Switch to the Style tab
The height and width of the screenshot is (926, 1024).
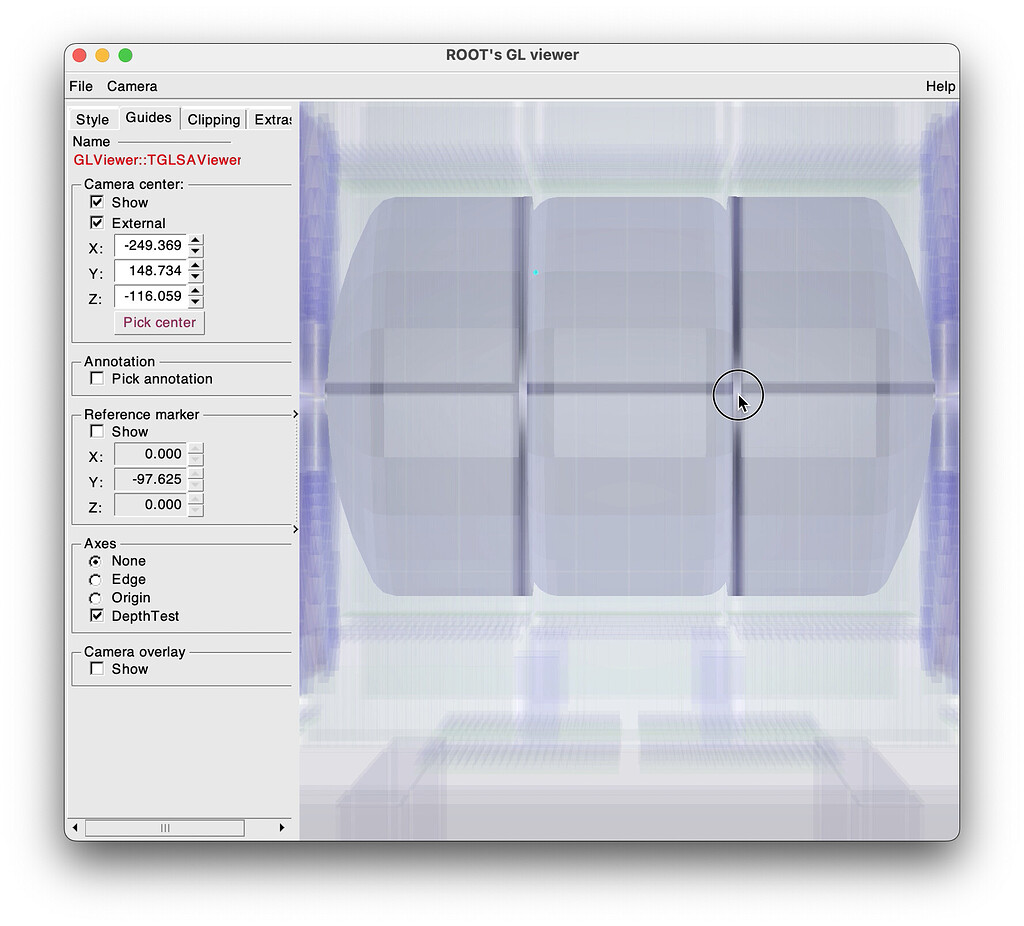tap(92, 119)
